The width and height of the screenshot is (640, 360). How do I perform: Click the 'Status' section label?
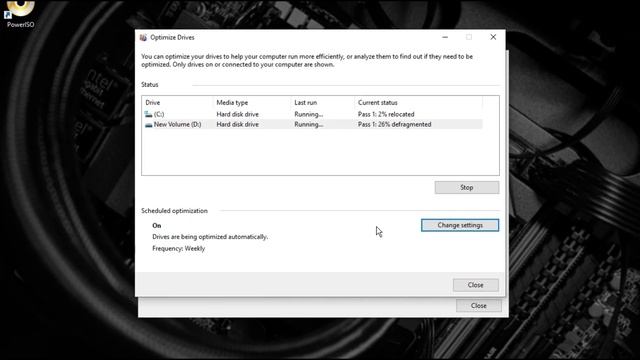point(149,84)
